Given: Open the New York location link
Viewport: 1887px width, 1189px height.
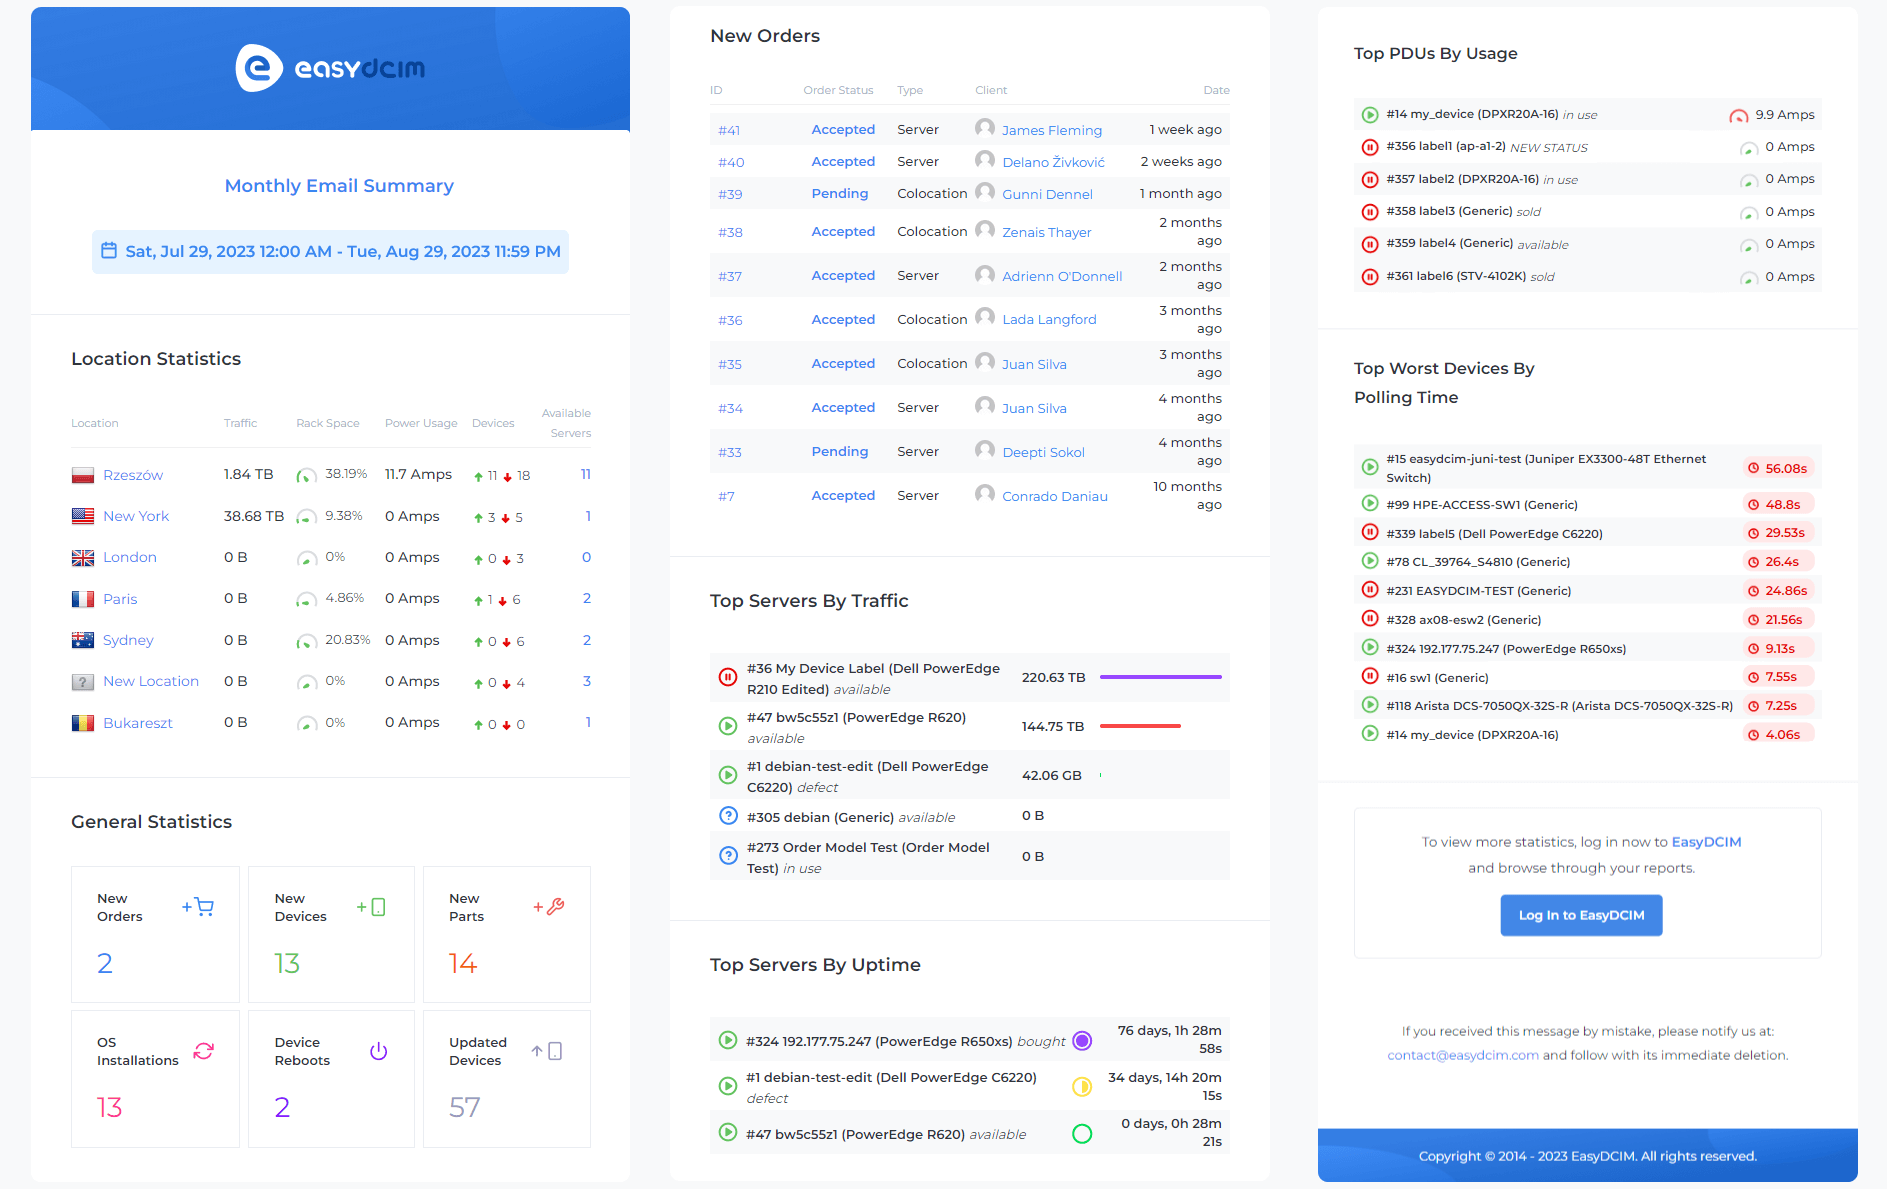Looking at the screenshot, I should pos(136,516).
